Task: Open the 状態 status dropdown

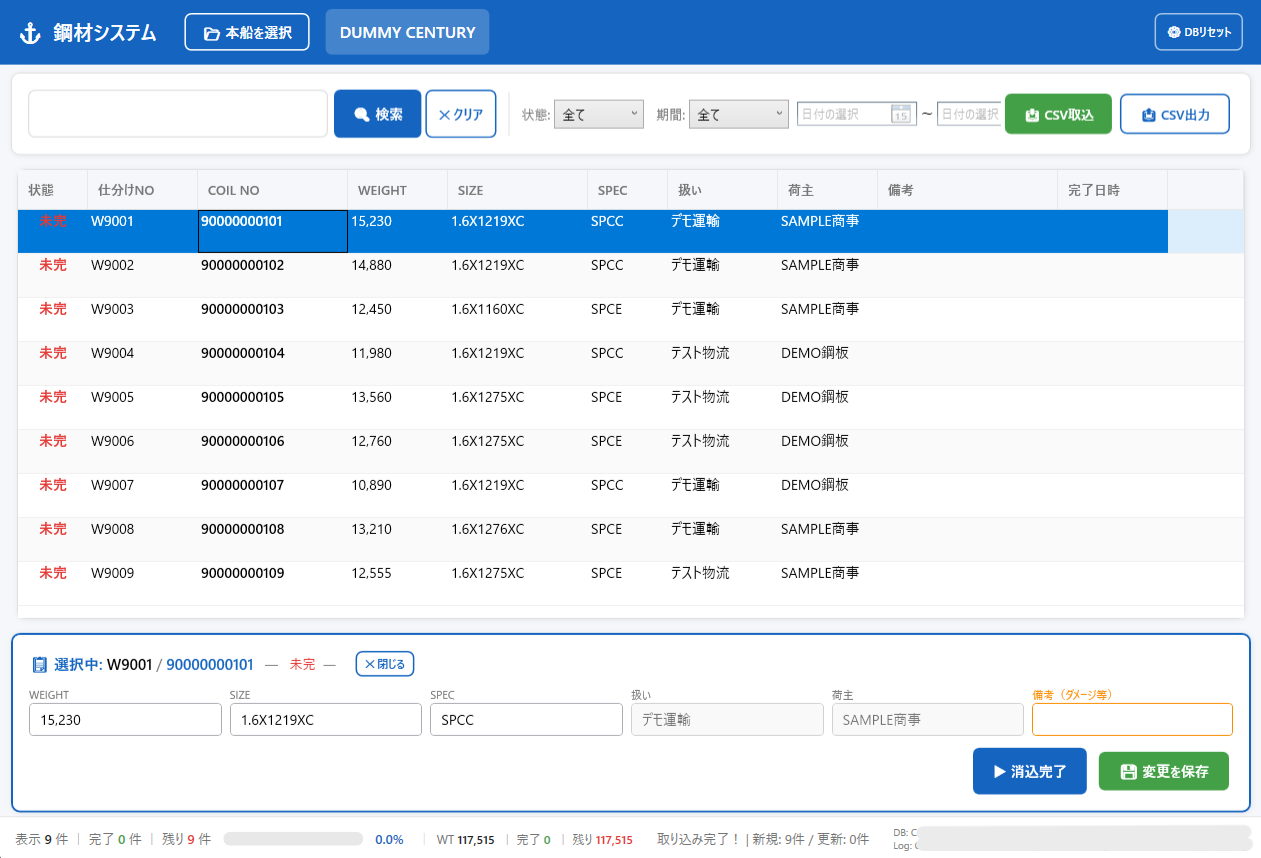Action: [598, 114]
